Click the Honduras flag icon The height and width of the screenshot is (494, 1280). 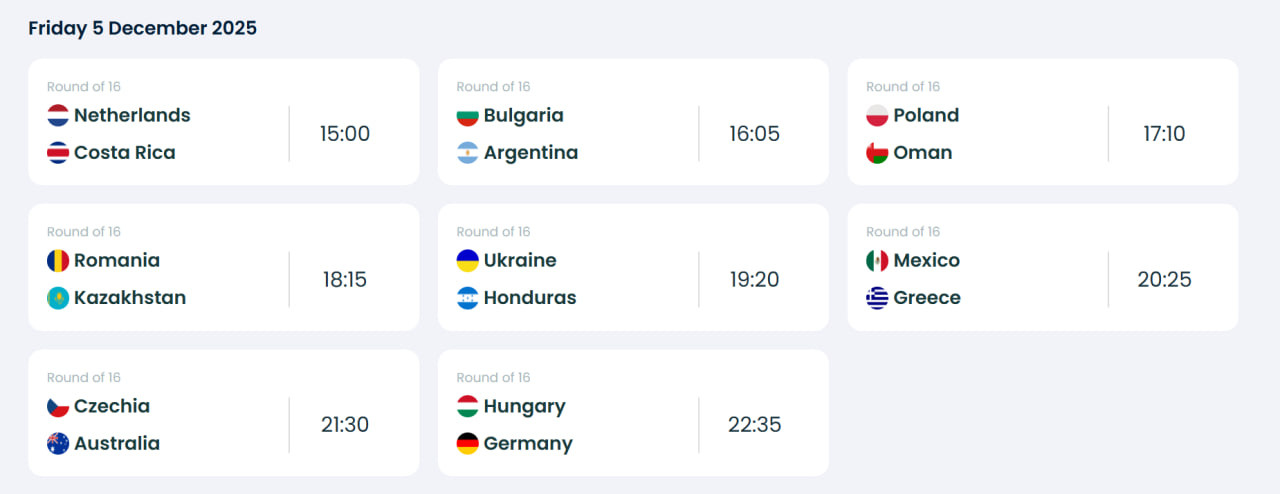pos(467,298)
